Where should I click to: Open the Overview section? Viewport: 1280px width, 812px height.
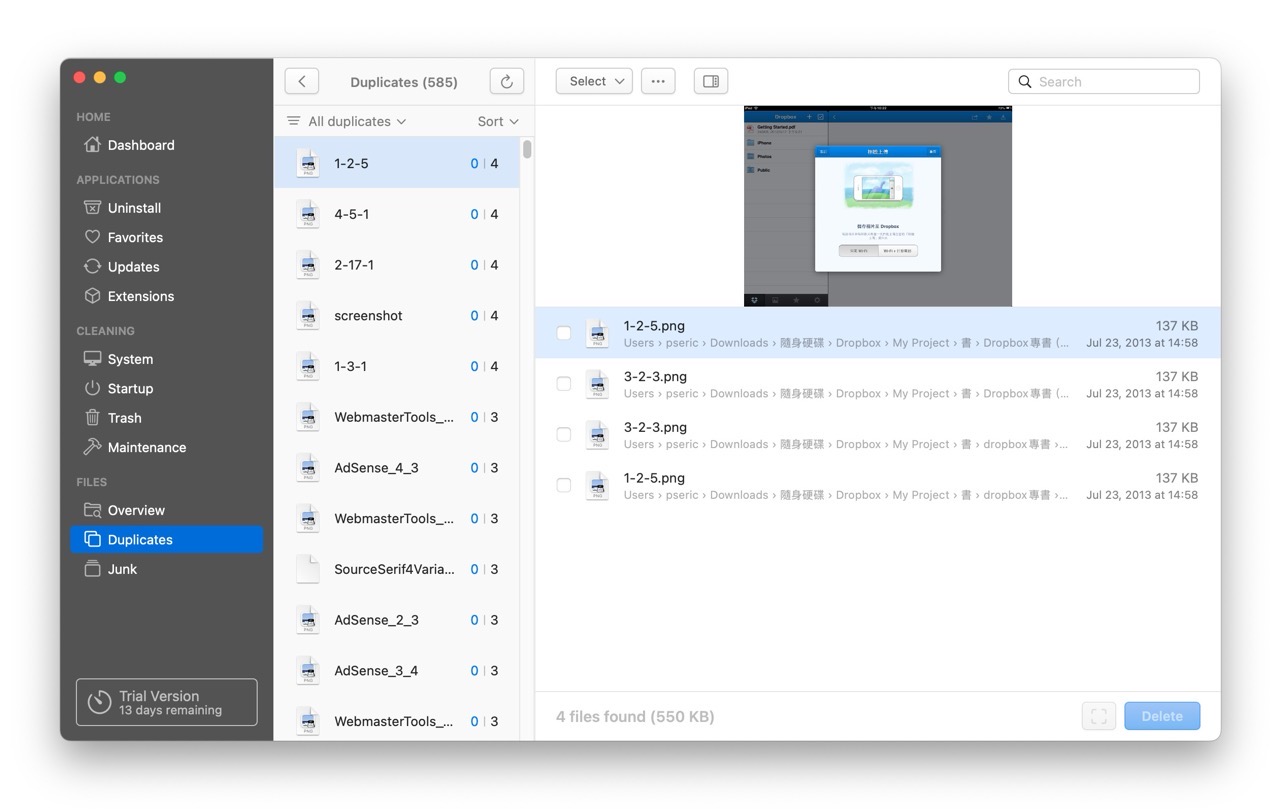166,510
